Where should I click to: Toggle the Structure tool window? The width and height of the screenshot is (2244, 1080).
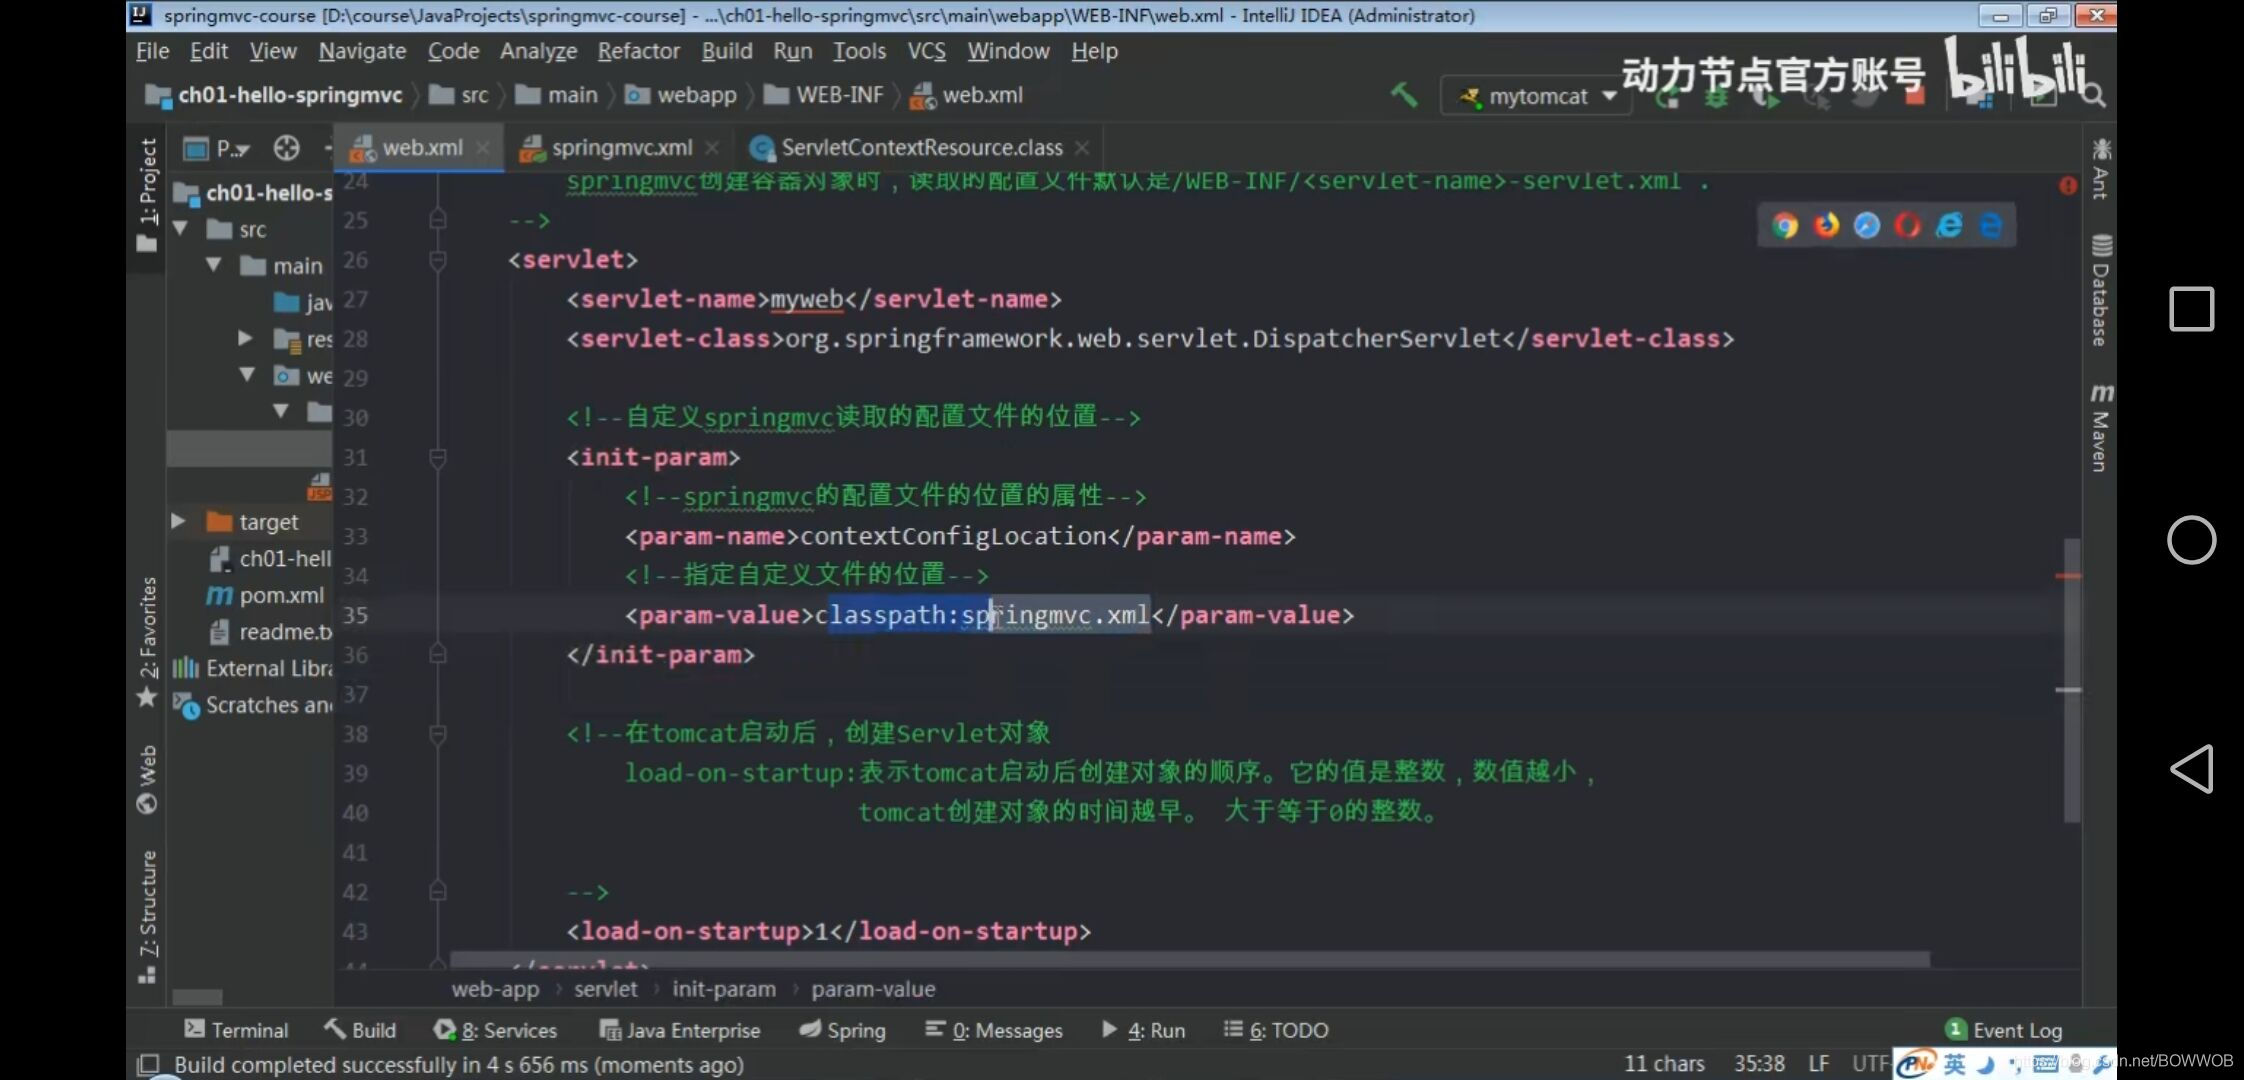pyautogui.click(x=148, y=900)
